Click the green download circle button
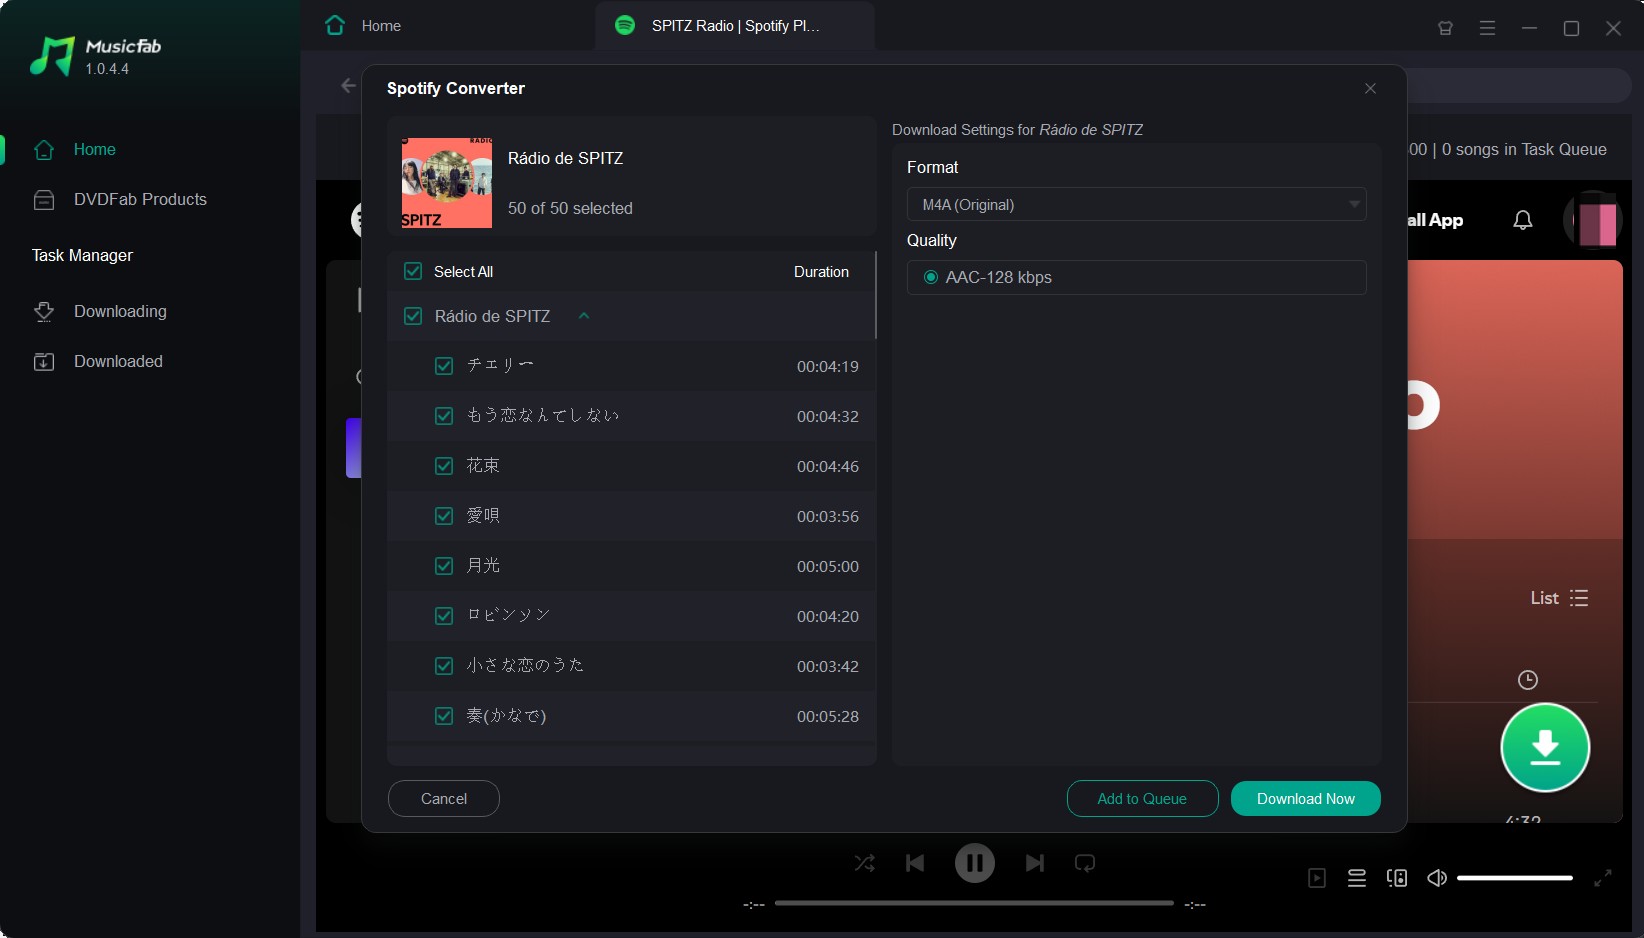Screen dimensions: 1644x938 [1545, 747]
